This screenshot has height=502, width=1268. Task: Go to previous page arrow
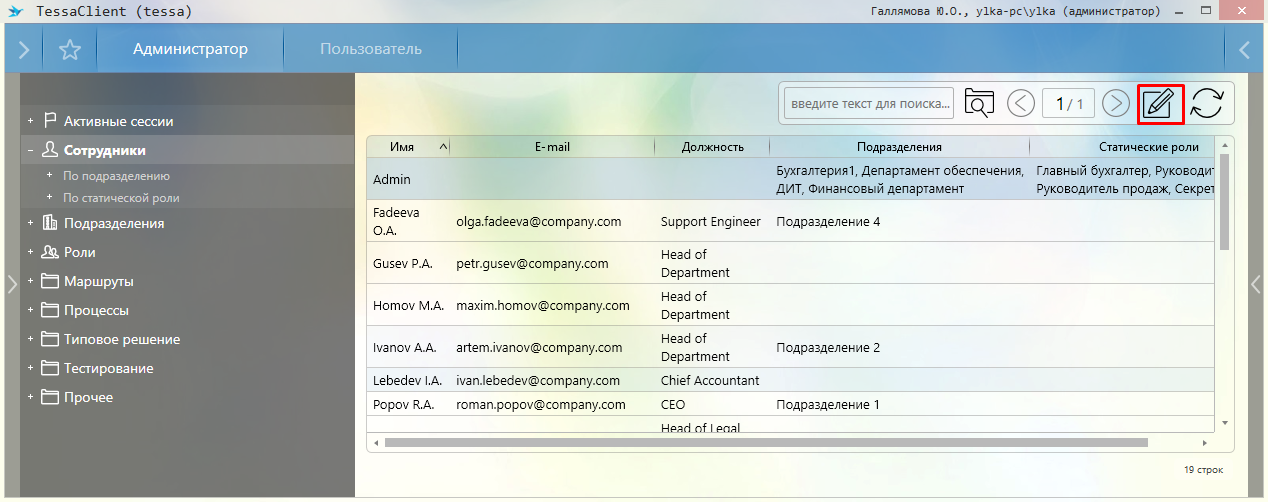[1021, 104]
